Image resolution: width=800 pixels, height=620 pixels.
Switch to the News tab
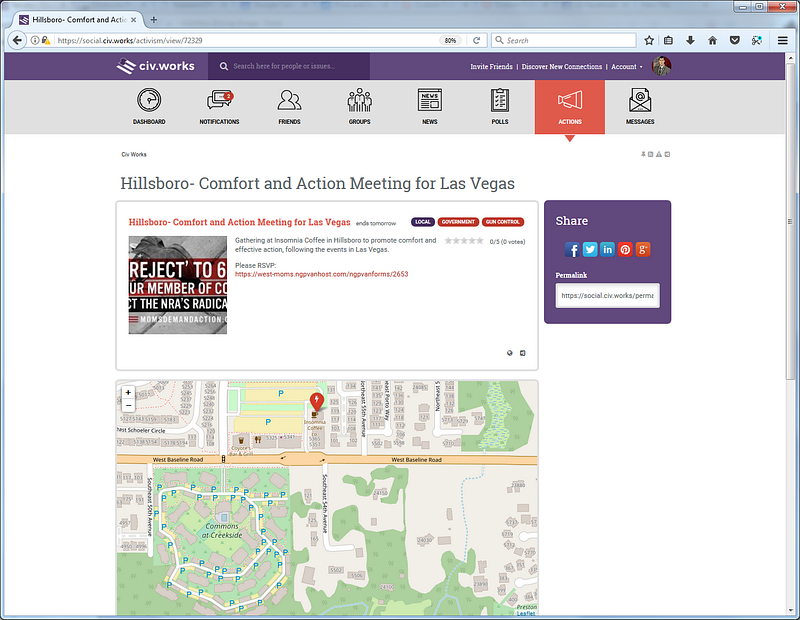(429, 106)
